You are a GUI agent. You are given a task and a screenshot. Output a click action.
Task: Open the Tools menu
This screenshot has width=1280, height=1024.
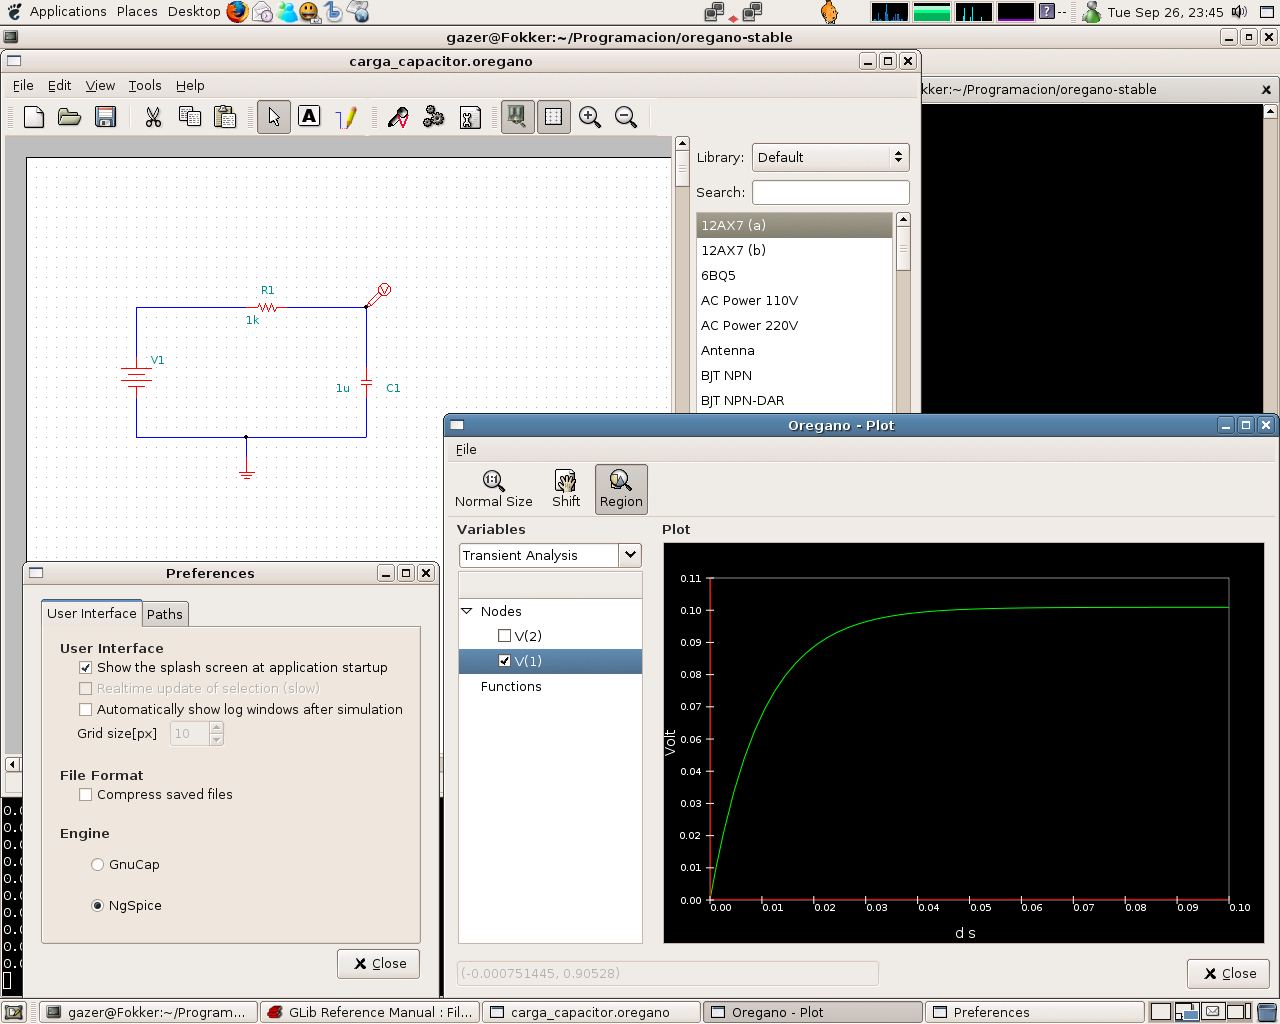[x=145, y=86]
